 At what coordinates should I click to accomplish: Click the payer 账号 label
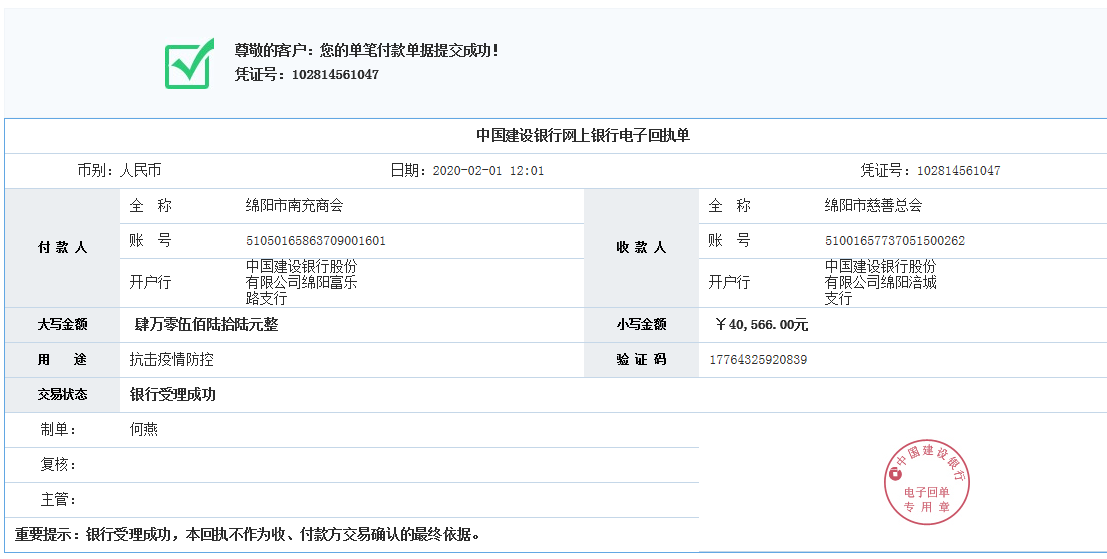150,241
